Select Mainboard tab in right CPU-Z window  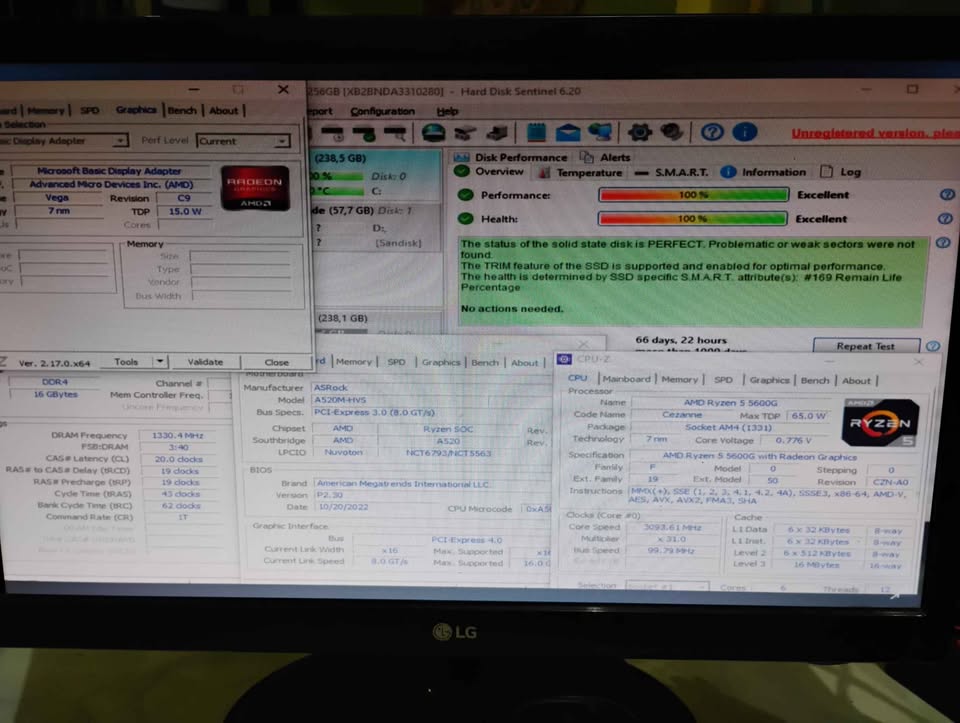tap(626, 379)
